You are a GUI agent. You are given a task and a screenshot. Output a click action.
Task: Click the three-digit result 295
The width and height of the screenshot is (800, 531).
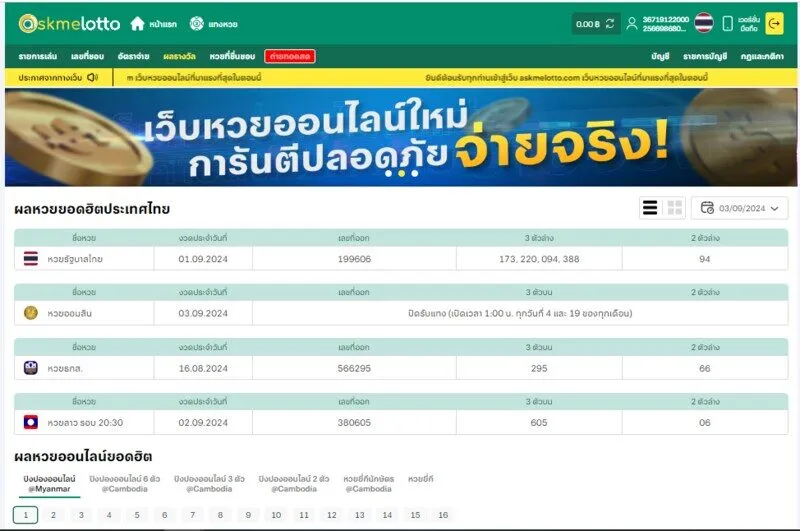coord(539,368)
